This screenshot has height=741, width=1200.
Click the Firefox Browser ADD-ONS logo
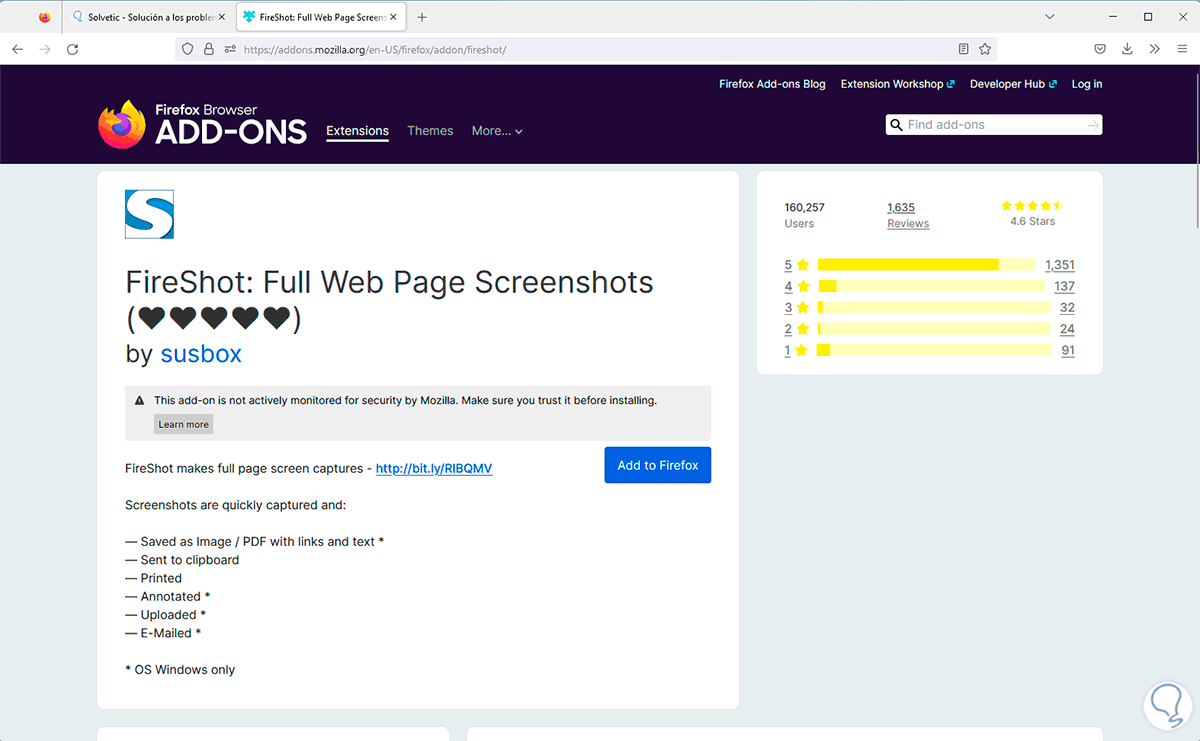tap(202, 124)
